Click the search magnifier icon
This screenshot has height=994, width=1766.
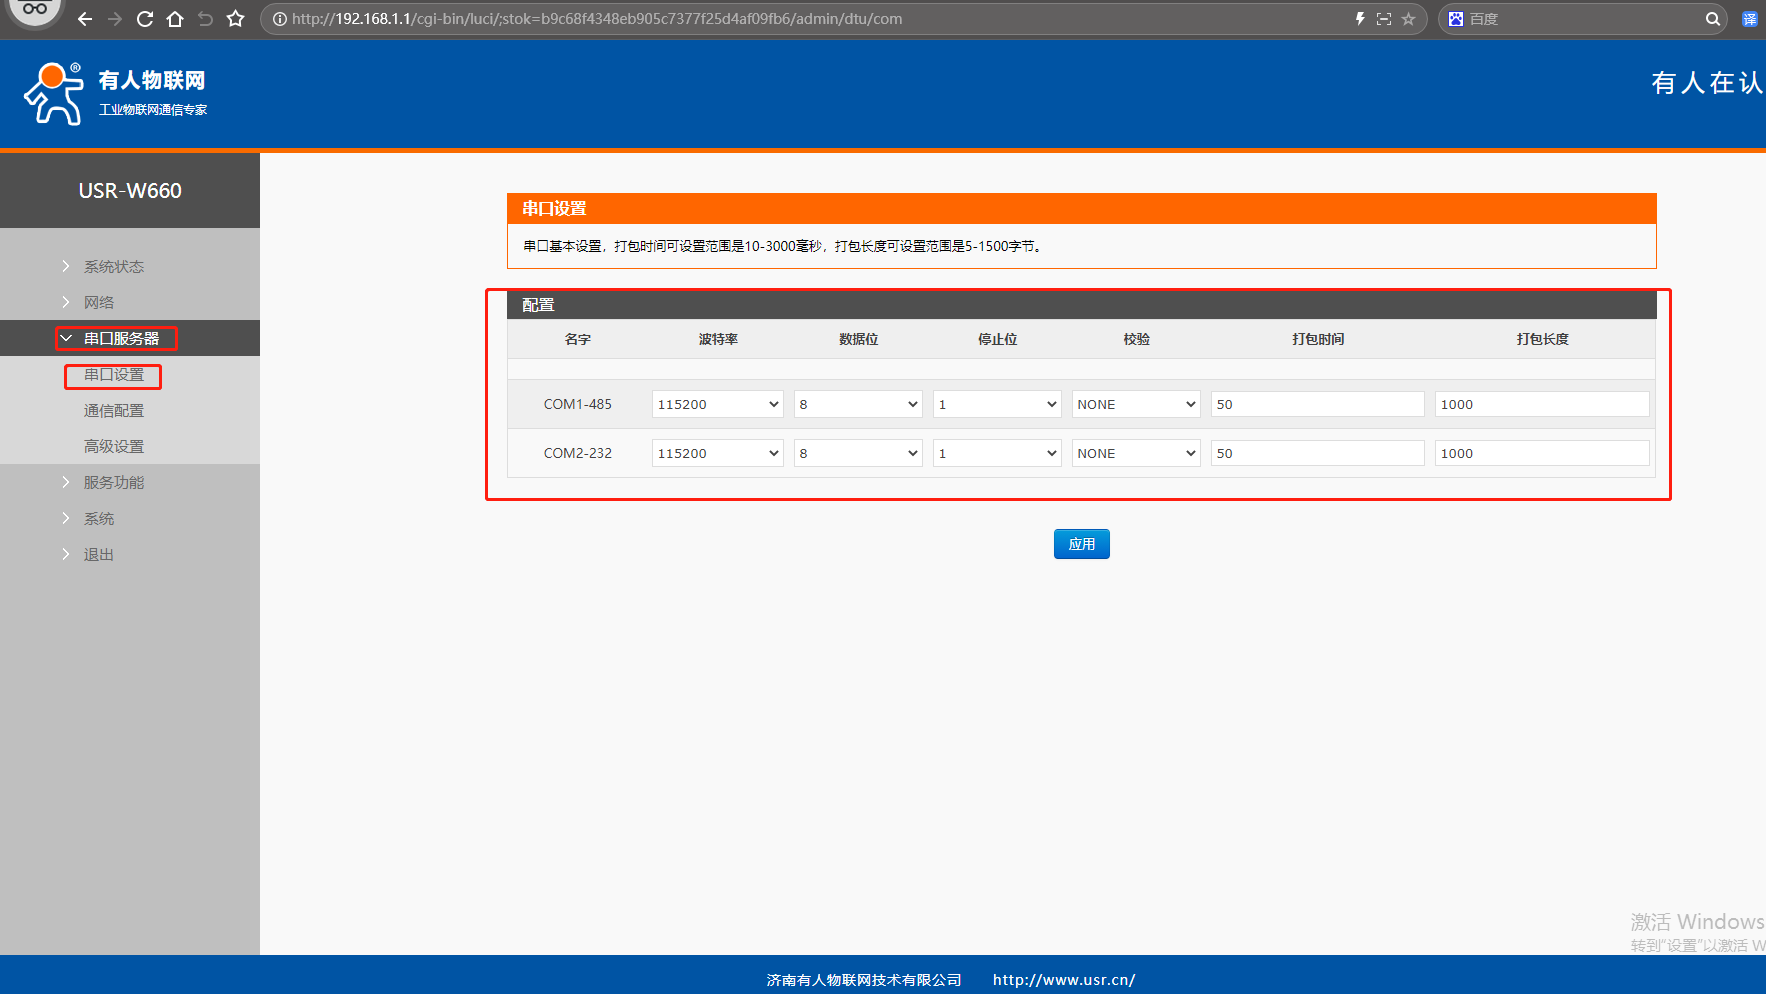[1712, 19]
